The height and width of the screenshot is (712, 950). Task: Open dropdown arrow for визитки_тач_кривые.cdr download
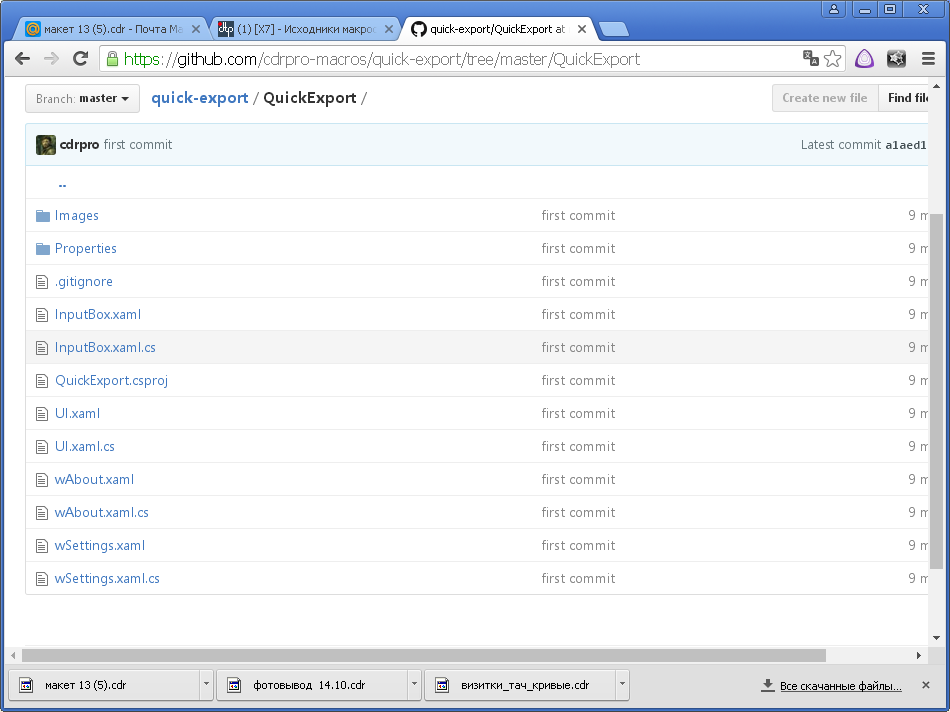click(x=622, y=684)
